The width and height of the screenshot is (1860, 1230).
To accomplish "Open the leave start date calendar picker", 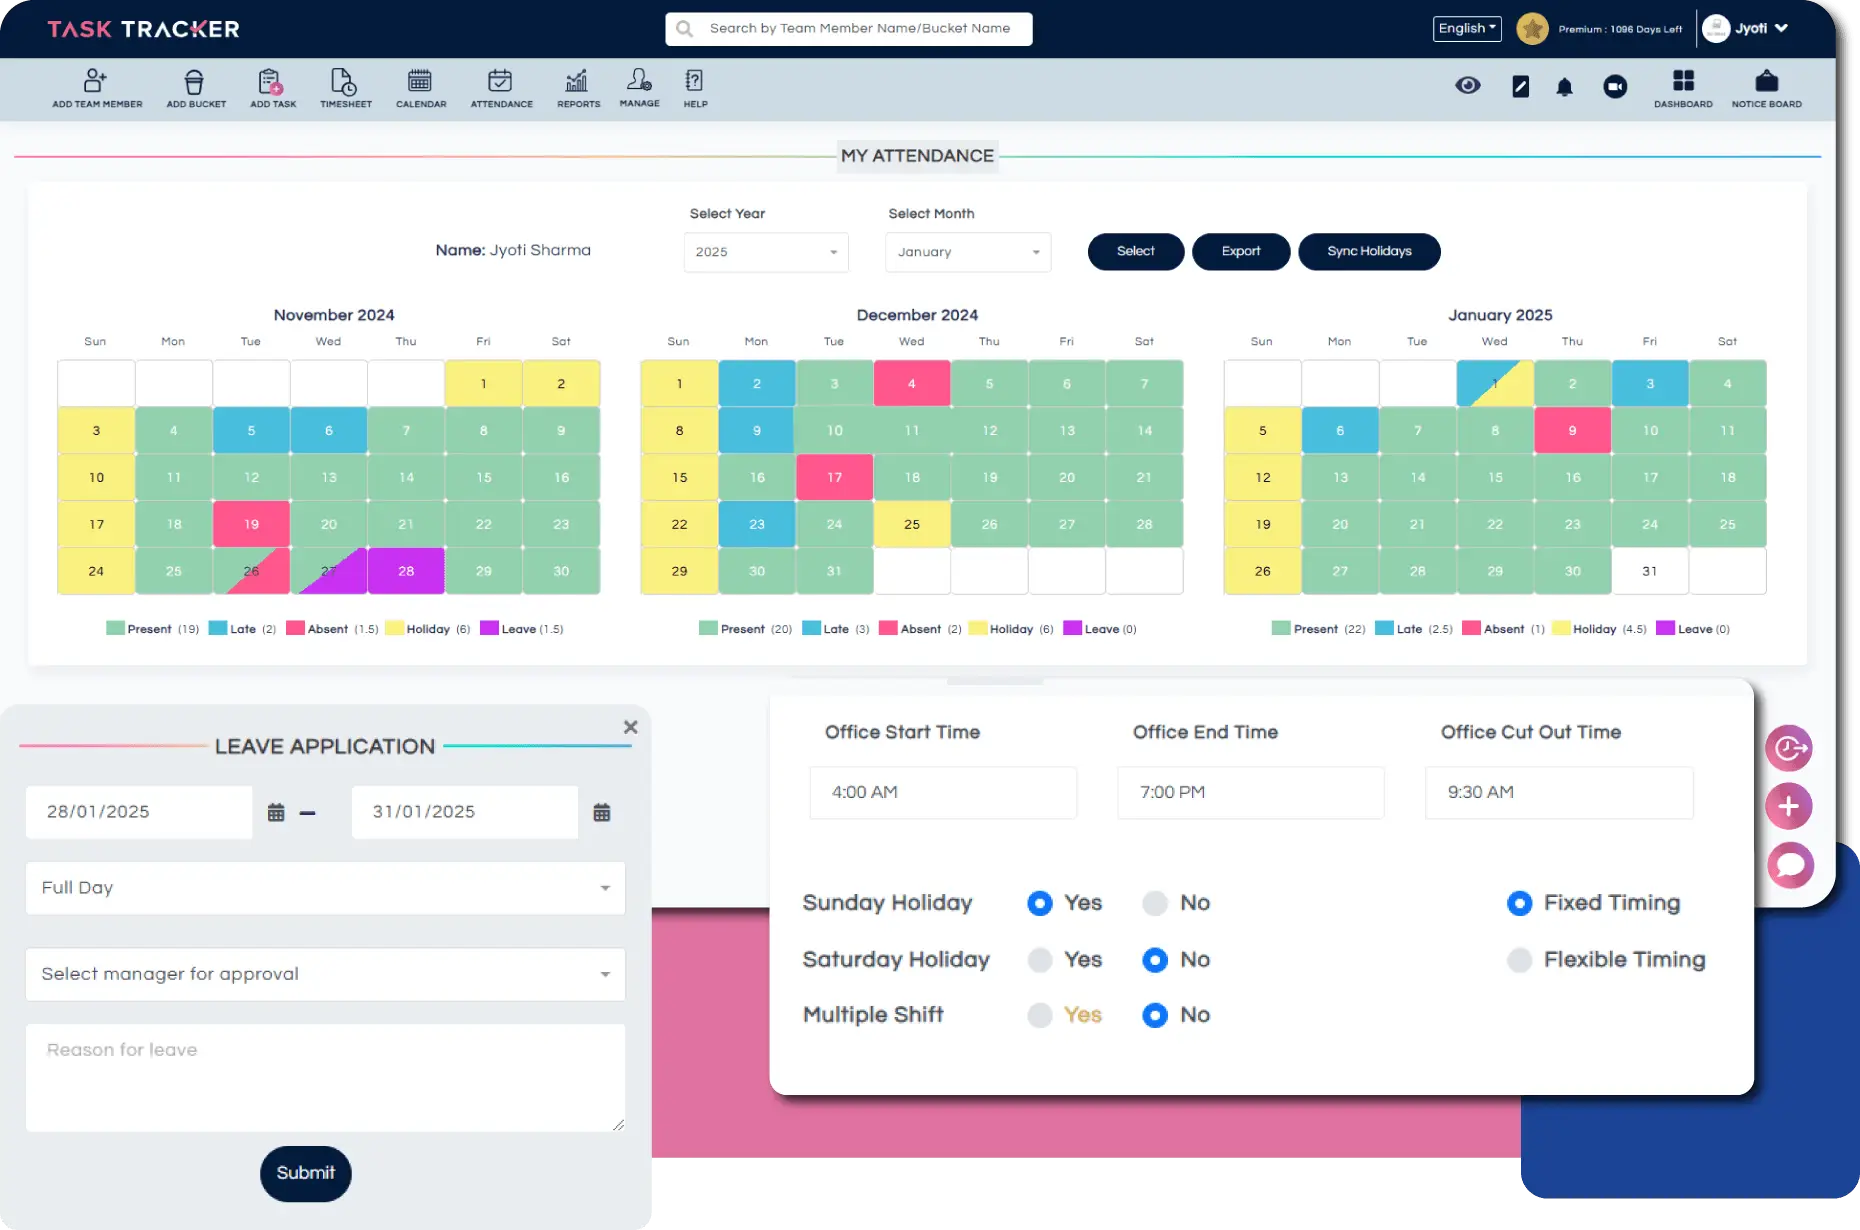I will tap(276, 813).
